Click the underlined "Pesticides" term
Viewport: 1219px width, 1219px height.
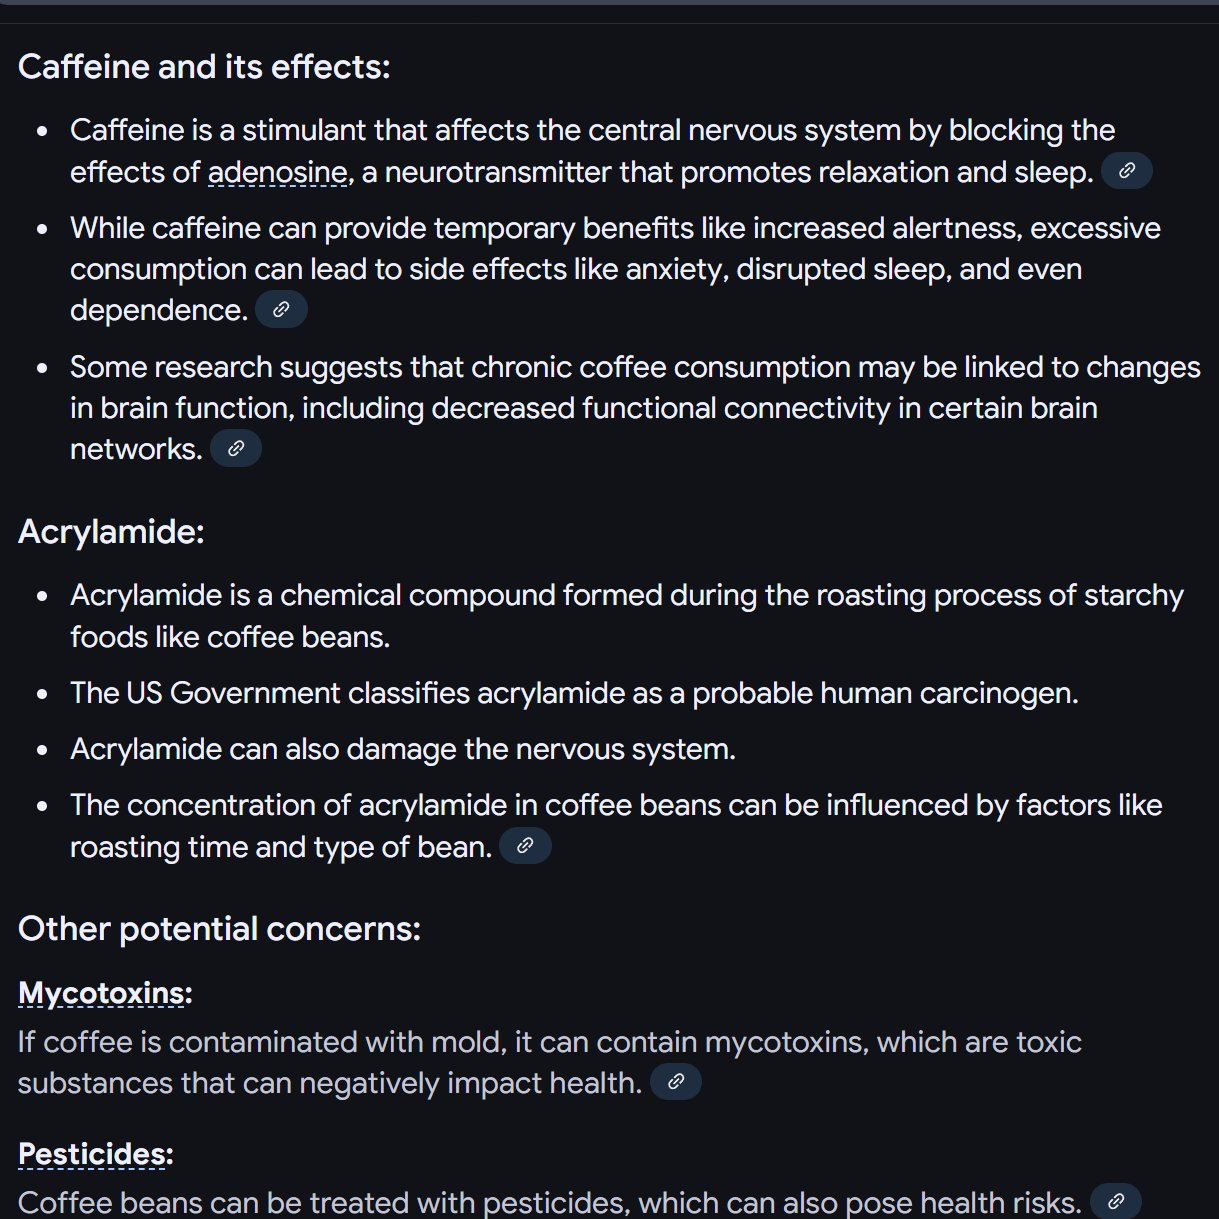tap(92, 1154)
